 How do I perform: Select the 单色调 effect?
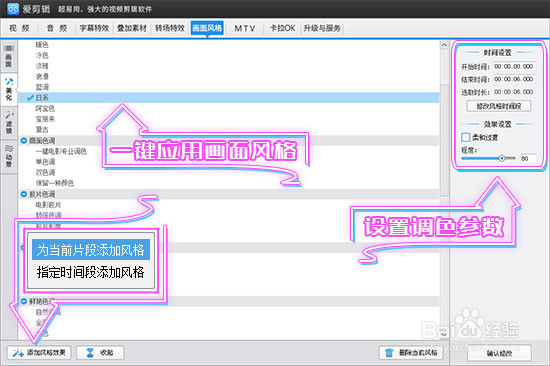(45, 162)
